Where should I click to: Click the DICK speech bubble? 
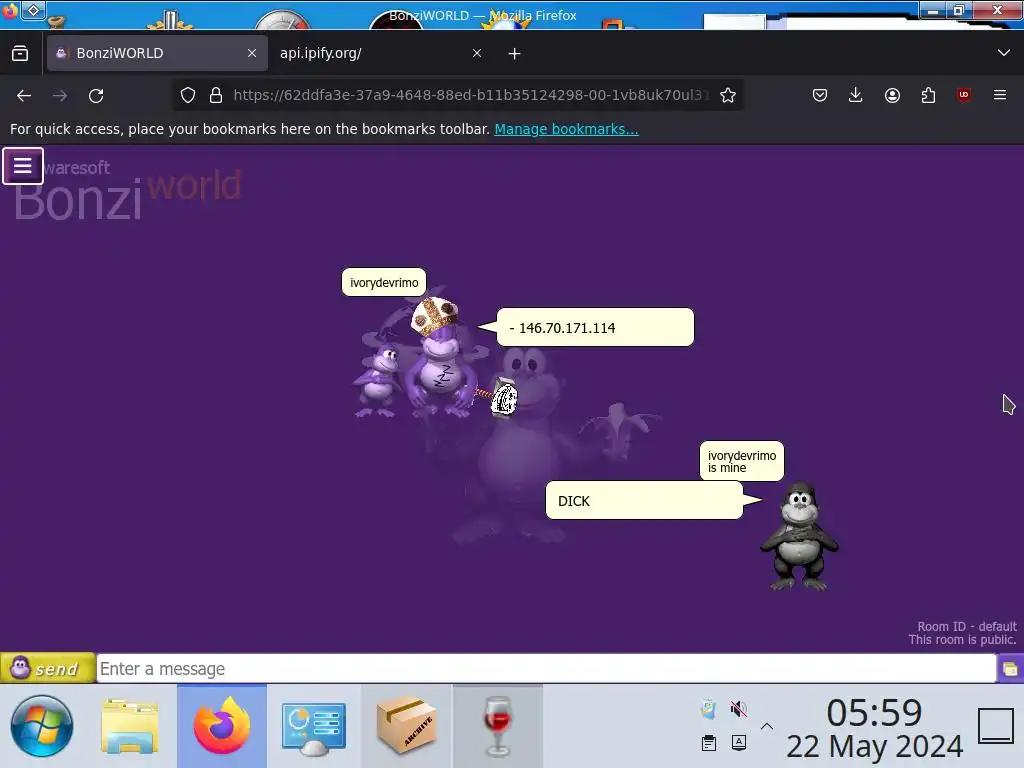click(x=644, y=500)
